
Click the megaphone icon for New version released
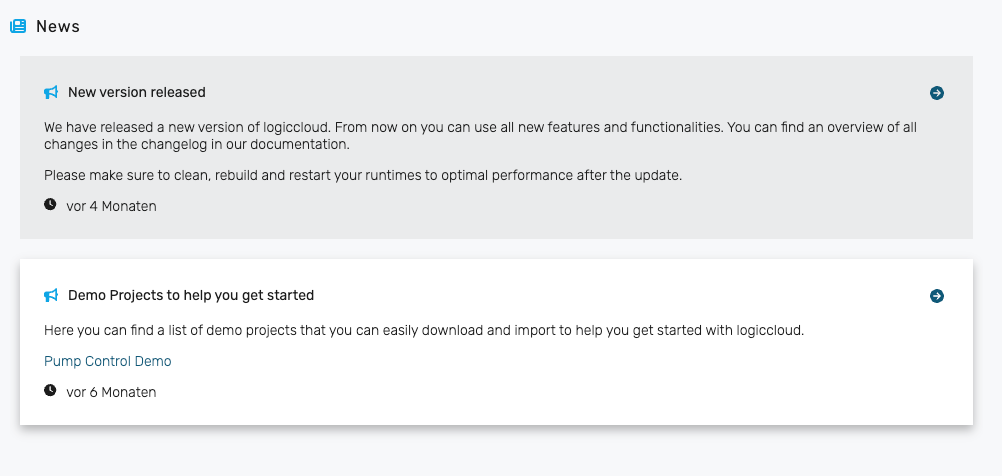tap(51, 93)
